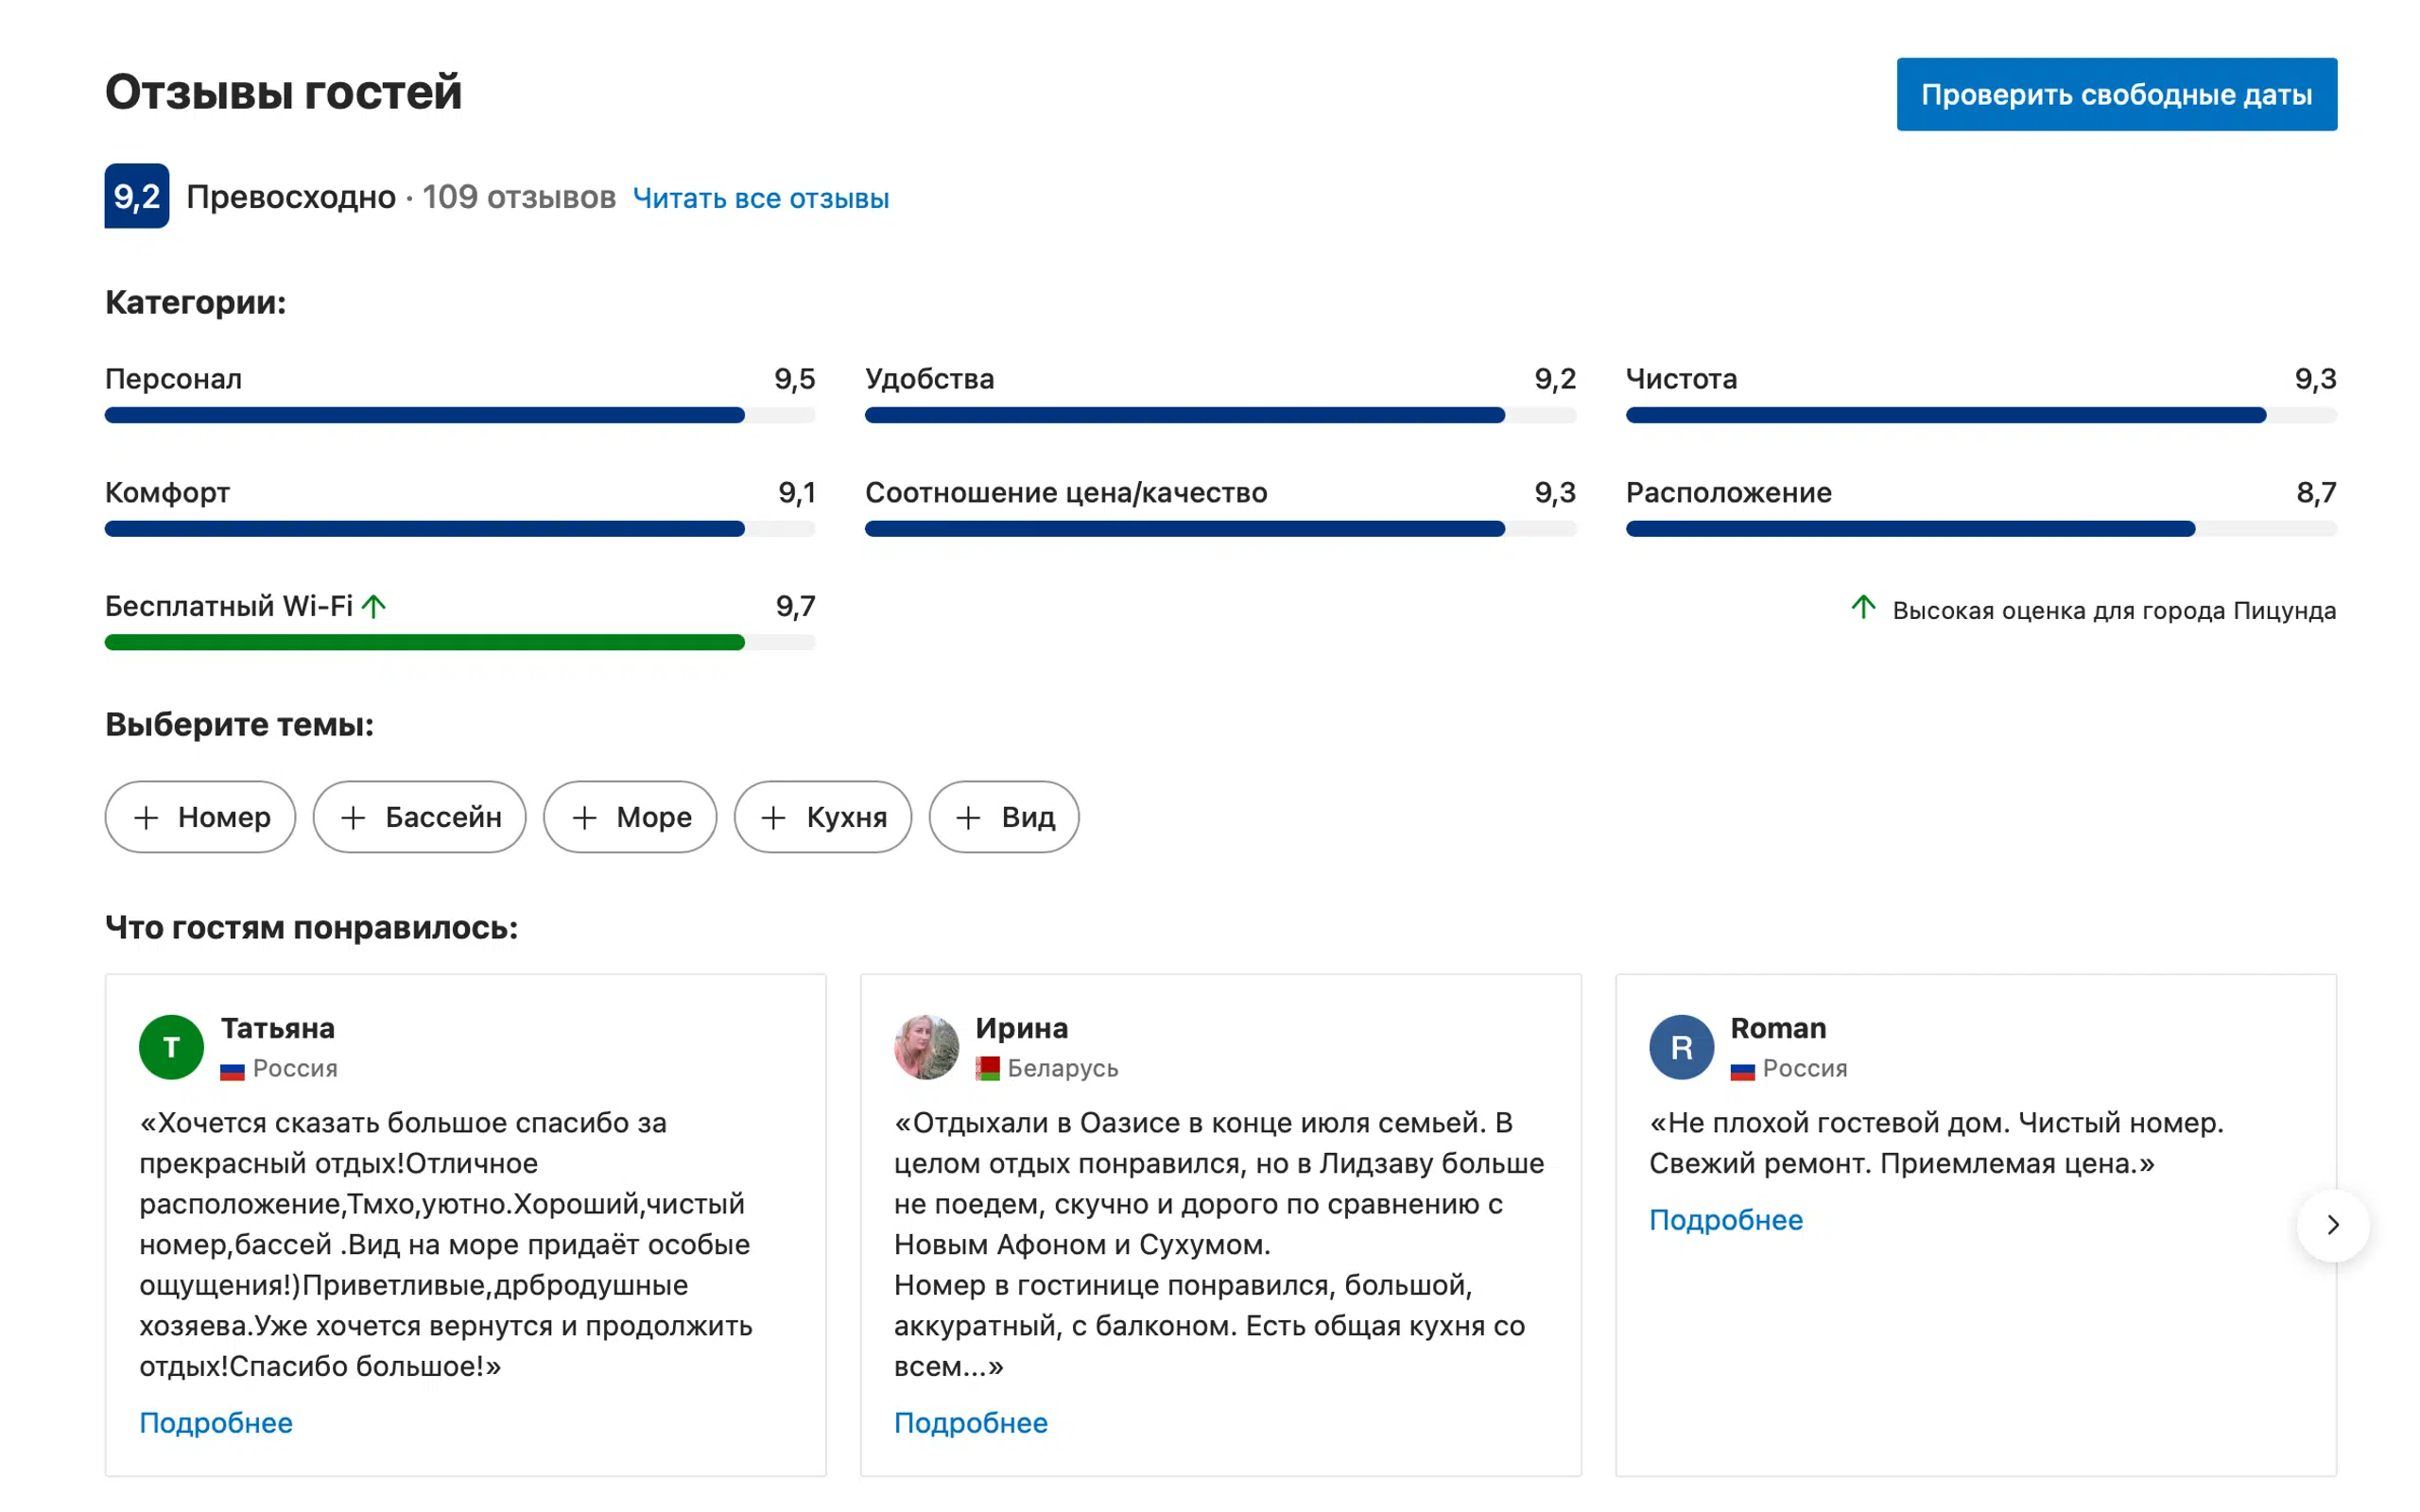Open Roman's full review via Подробнее
The width and height of the screenshot is (2420, 1512).
1726,1219
